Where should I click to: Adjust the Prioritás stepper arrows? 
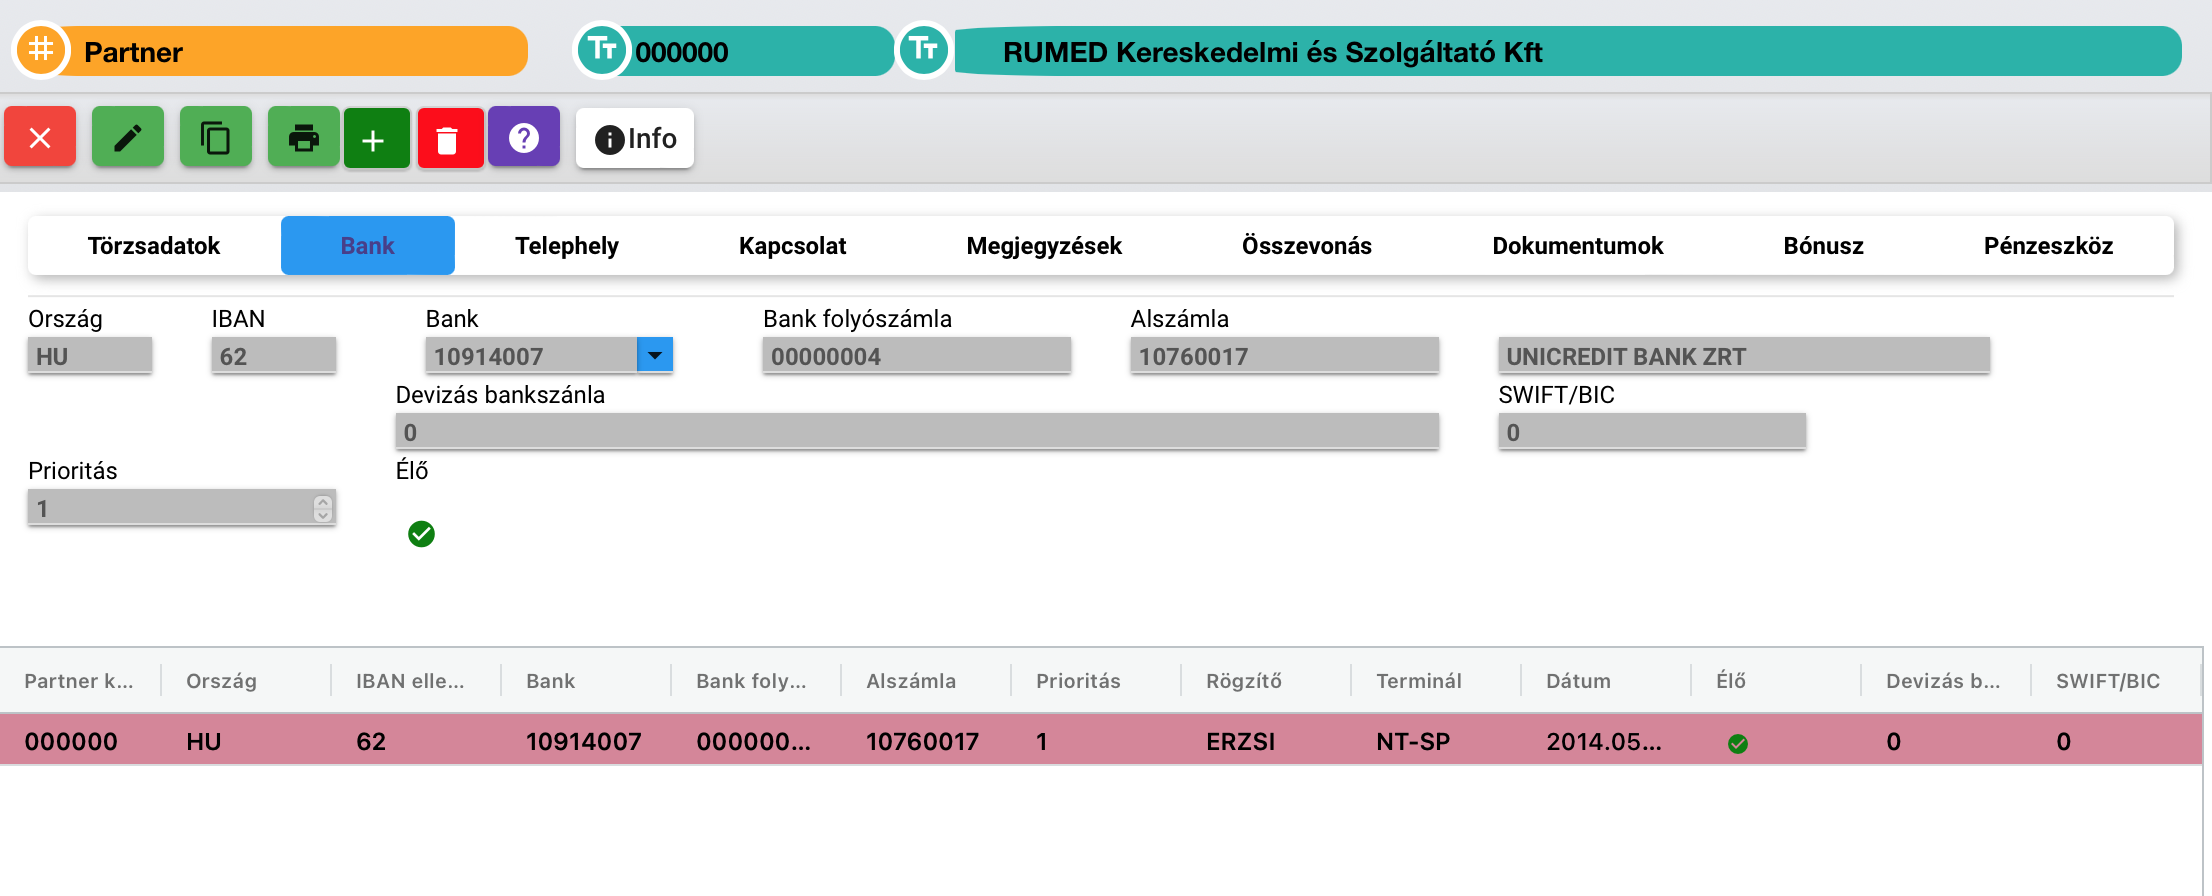click(x=322, y=508)
